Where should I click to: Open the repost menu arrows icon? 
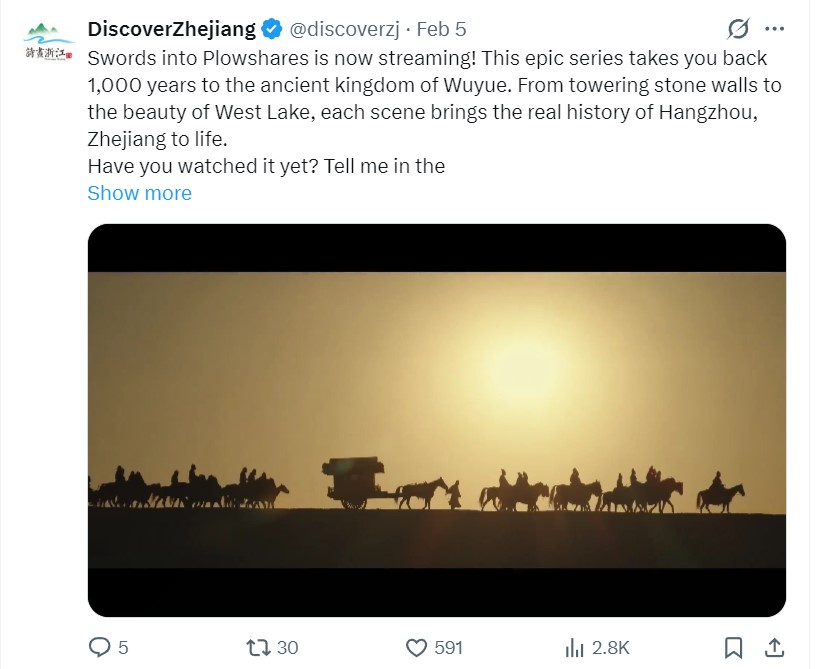(x=257, y=647)
